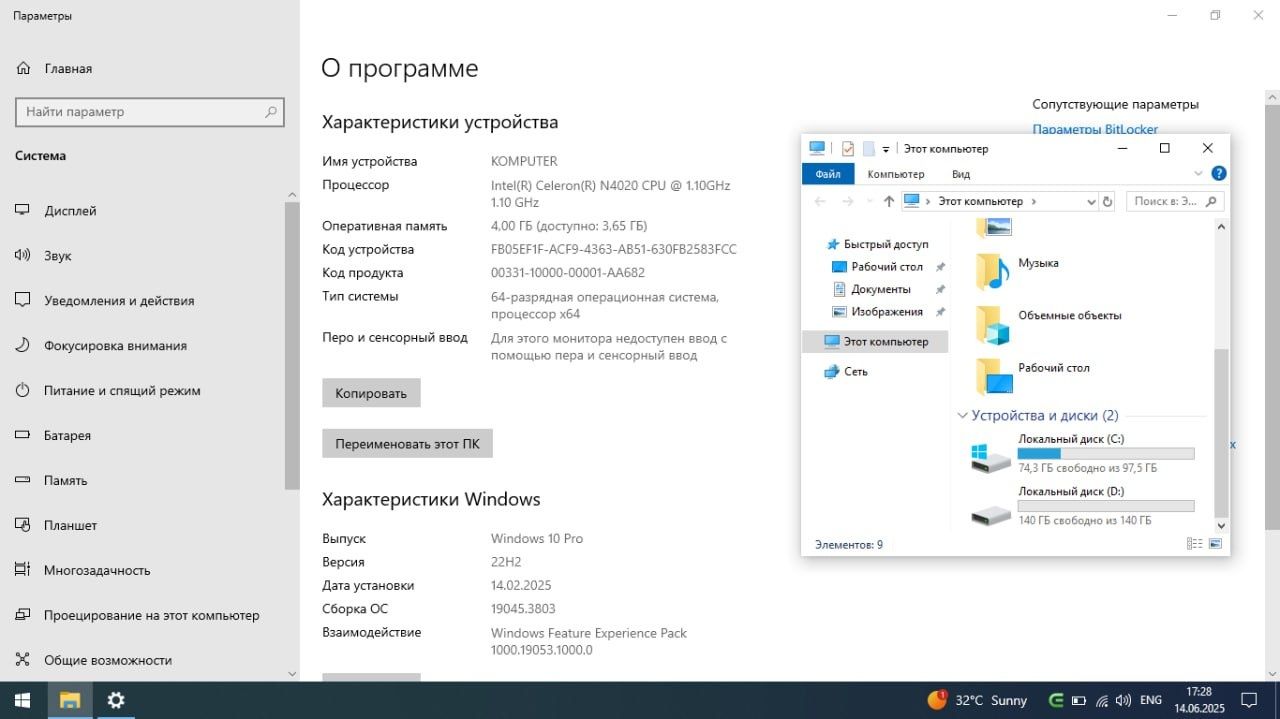Click File Explorer taskbar icon

point(70,700)
